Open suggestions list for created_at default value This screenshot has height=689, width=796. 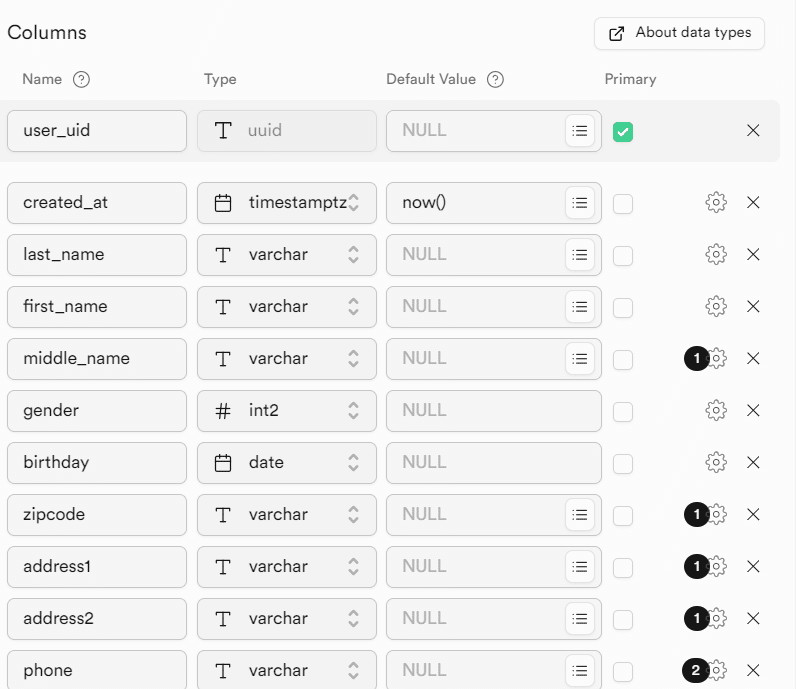(580, 202)
